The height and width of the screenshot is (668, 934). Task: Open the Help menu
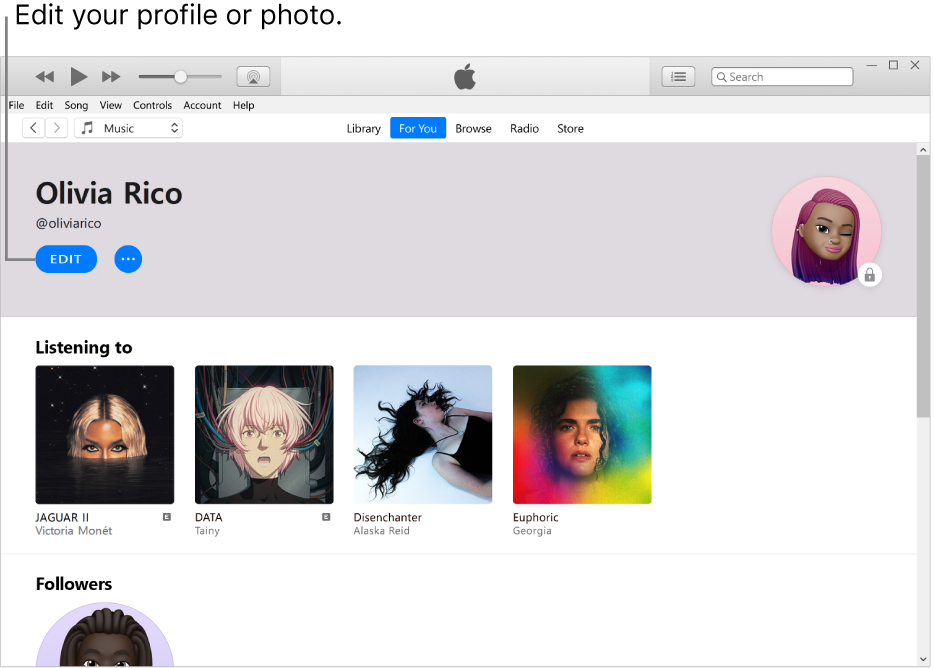coord(244,105)
